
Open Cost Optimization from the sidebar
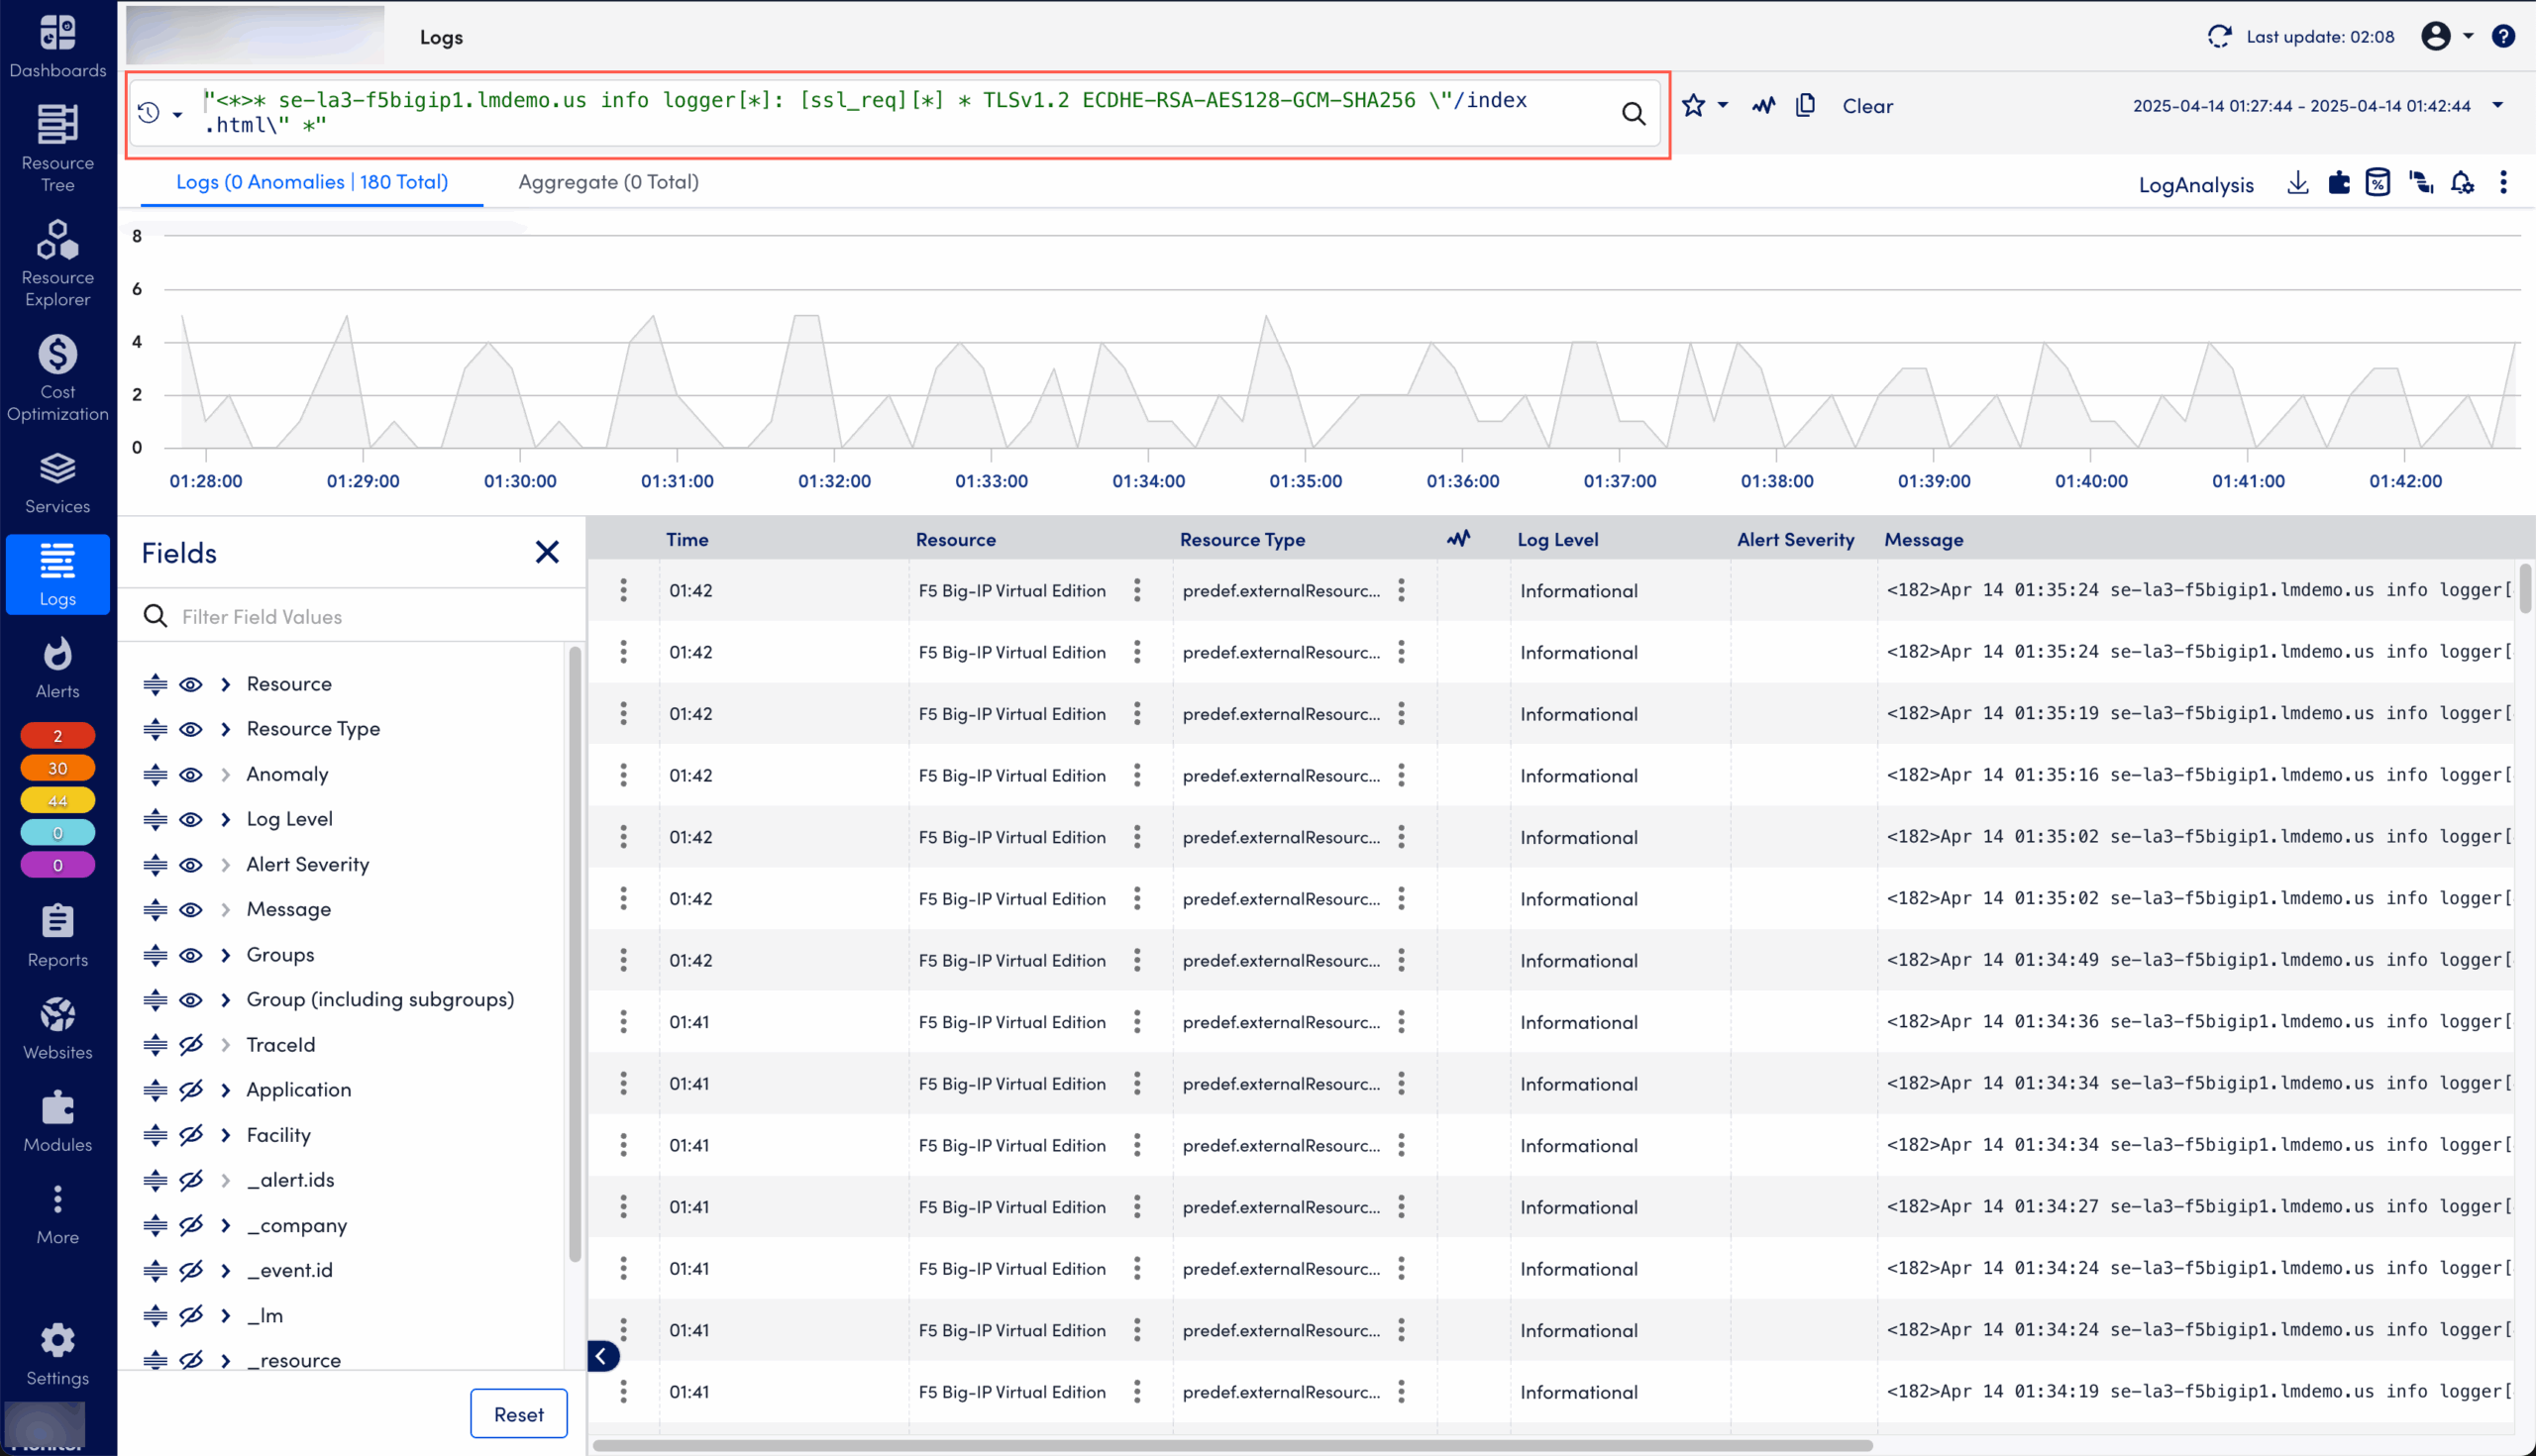[57, 380]
